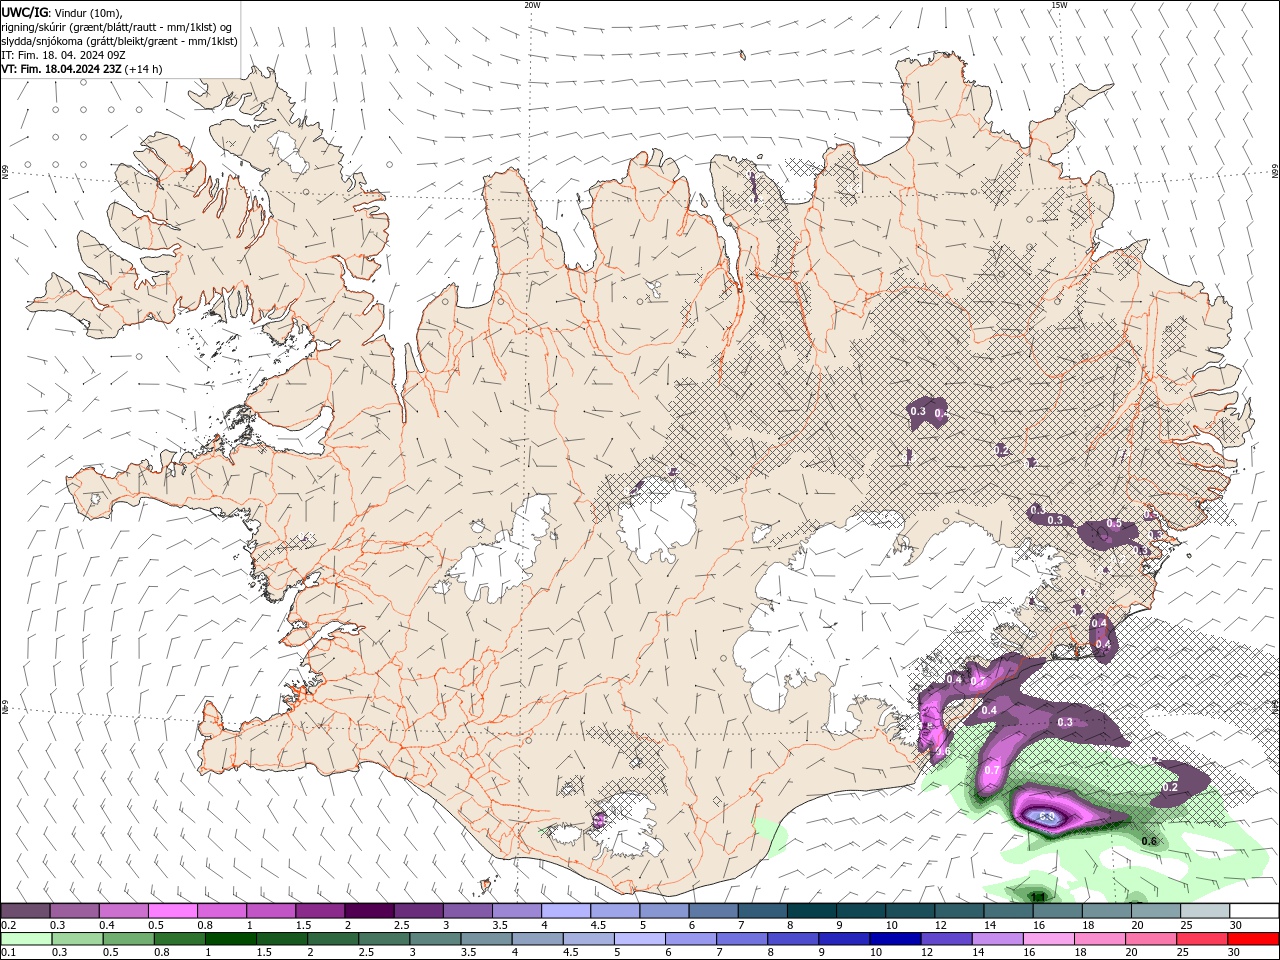The width and height of the screenshot is (1280, 960).
Task: Click the '1.1' rainfall value over the southern sea
Action: point(1038,896)
